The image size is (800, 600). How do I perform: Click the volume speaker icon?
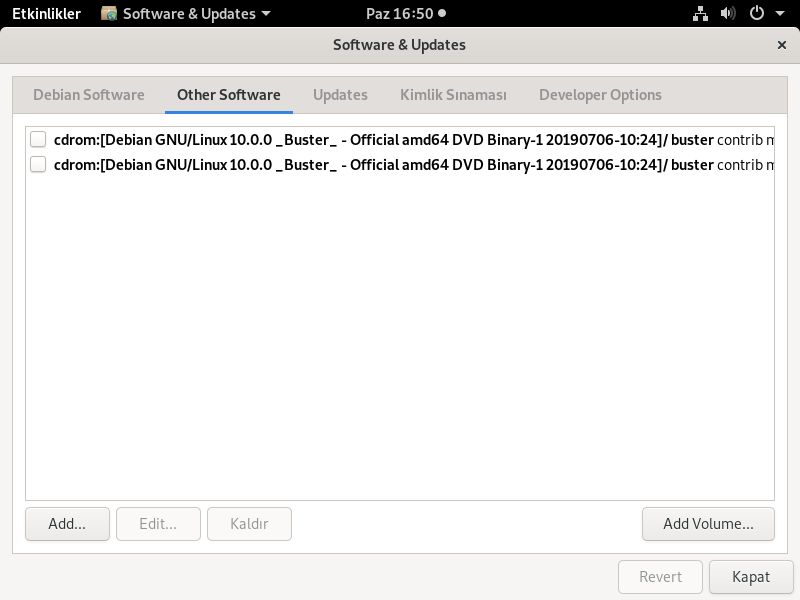click(x=728, y=14)
